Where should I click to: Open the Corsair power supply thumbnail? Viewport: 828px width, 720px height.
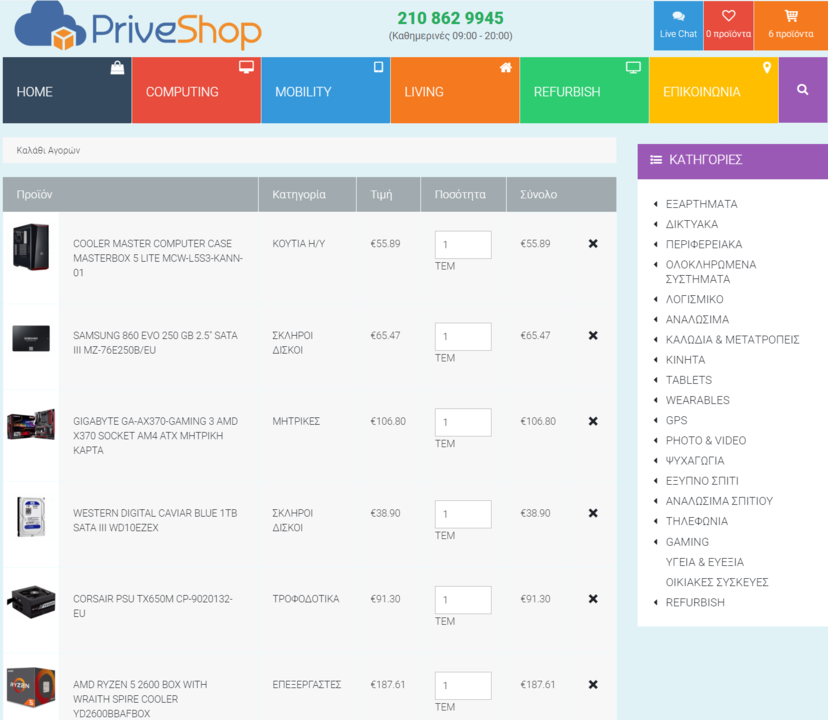click(x=31, y=601)
